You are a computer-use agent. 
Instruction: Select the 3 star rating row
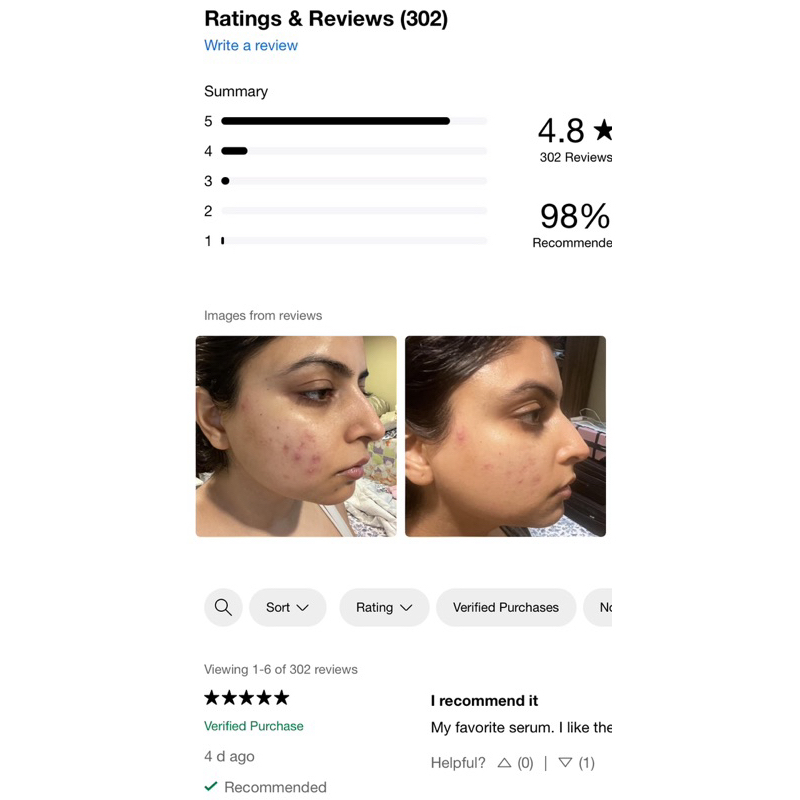(354, 181)
